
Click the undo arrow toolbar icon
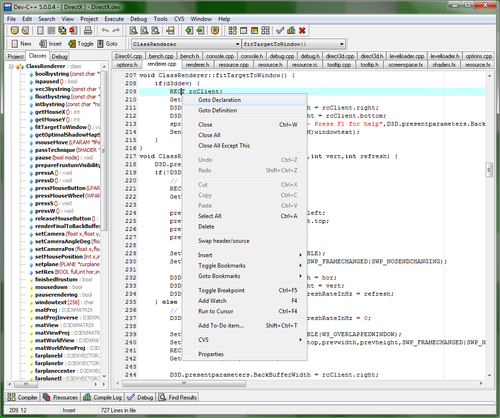pos(105,31)
